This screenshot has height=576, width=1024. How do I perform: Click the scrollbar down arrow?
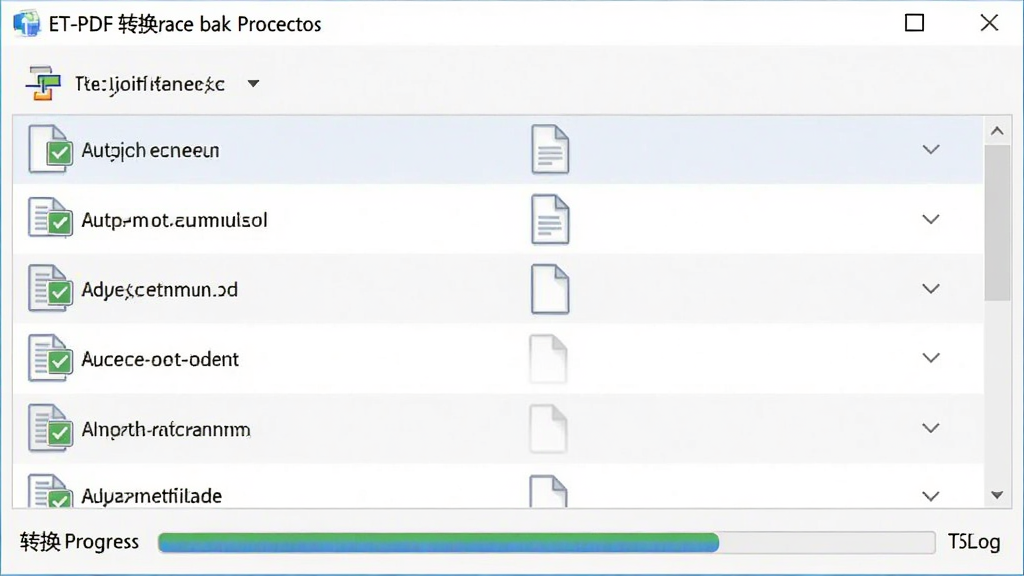pos(997,495)
